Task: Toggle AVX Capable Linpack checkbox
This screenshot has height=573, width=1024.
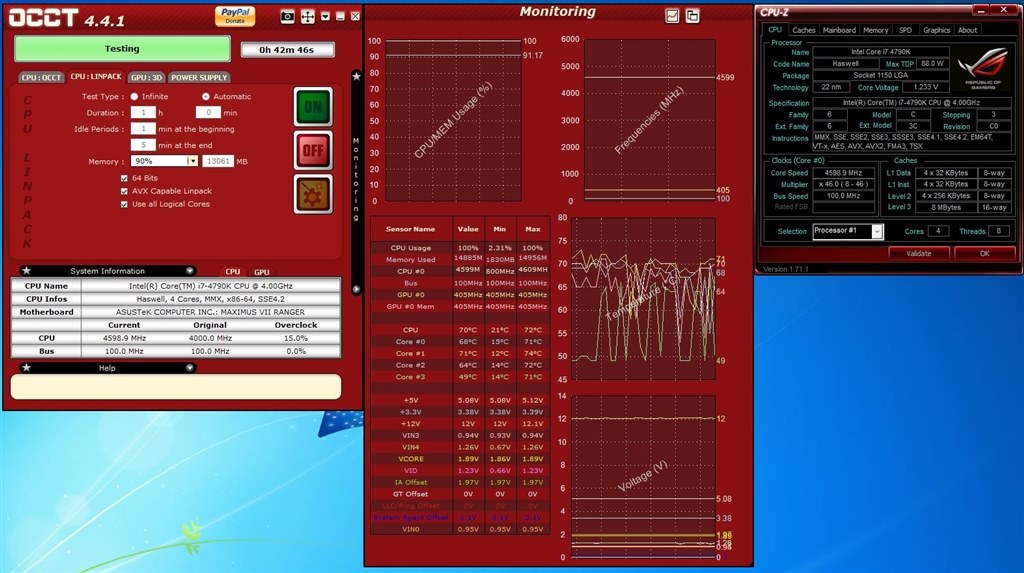Action: [x=124, y=191]
